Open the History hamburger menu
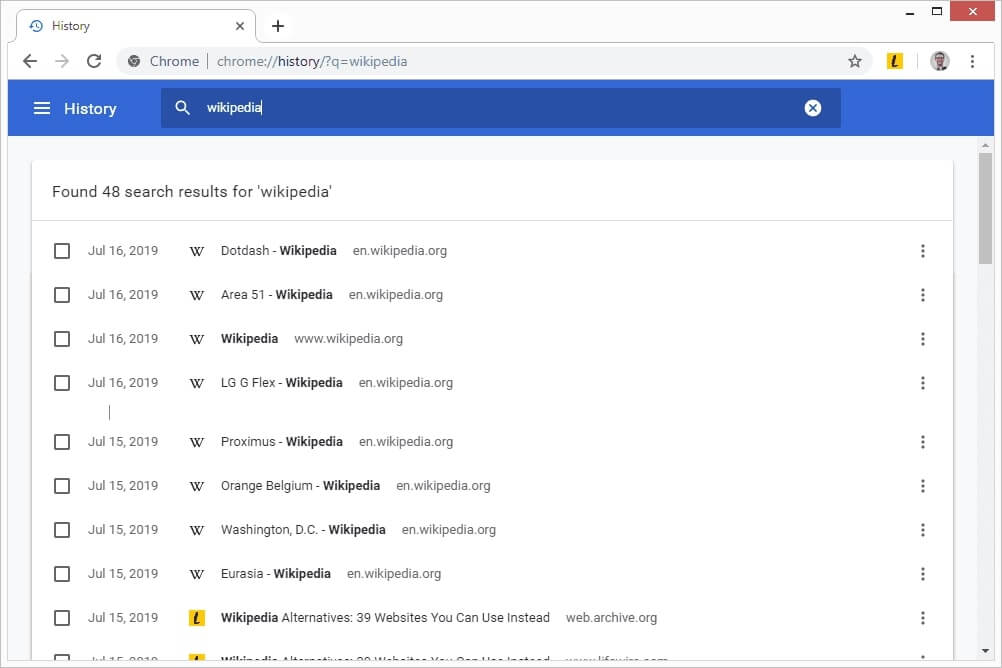1002x668 pixels. (x=42, y=108)
